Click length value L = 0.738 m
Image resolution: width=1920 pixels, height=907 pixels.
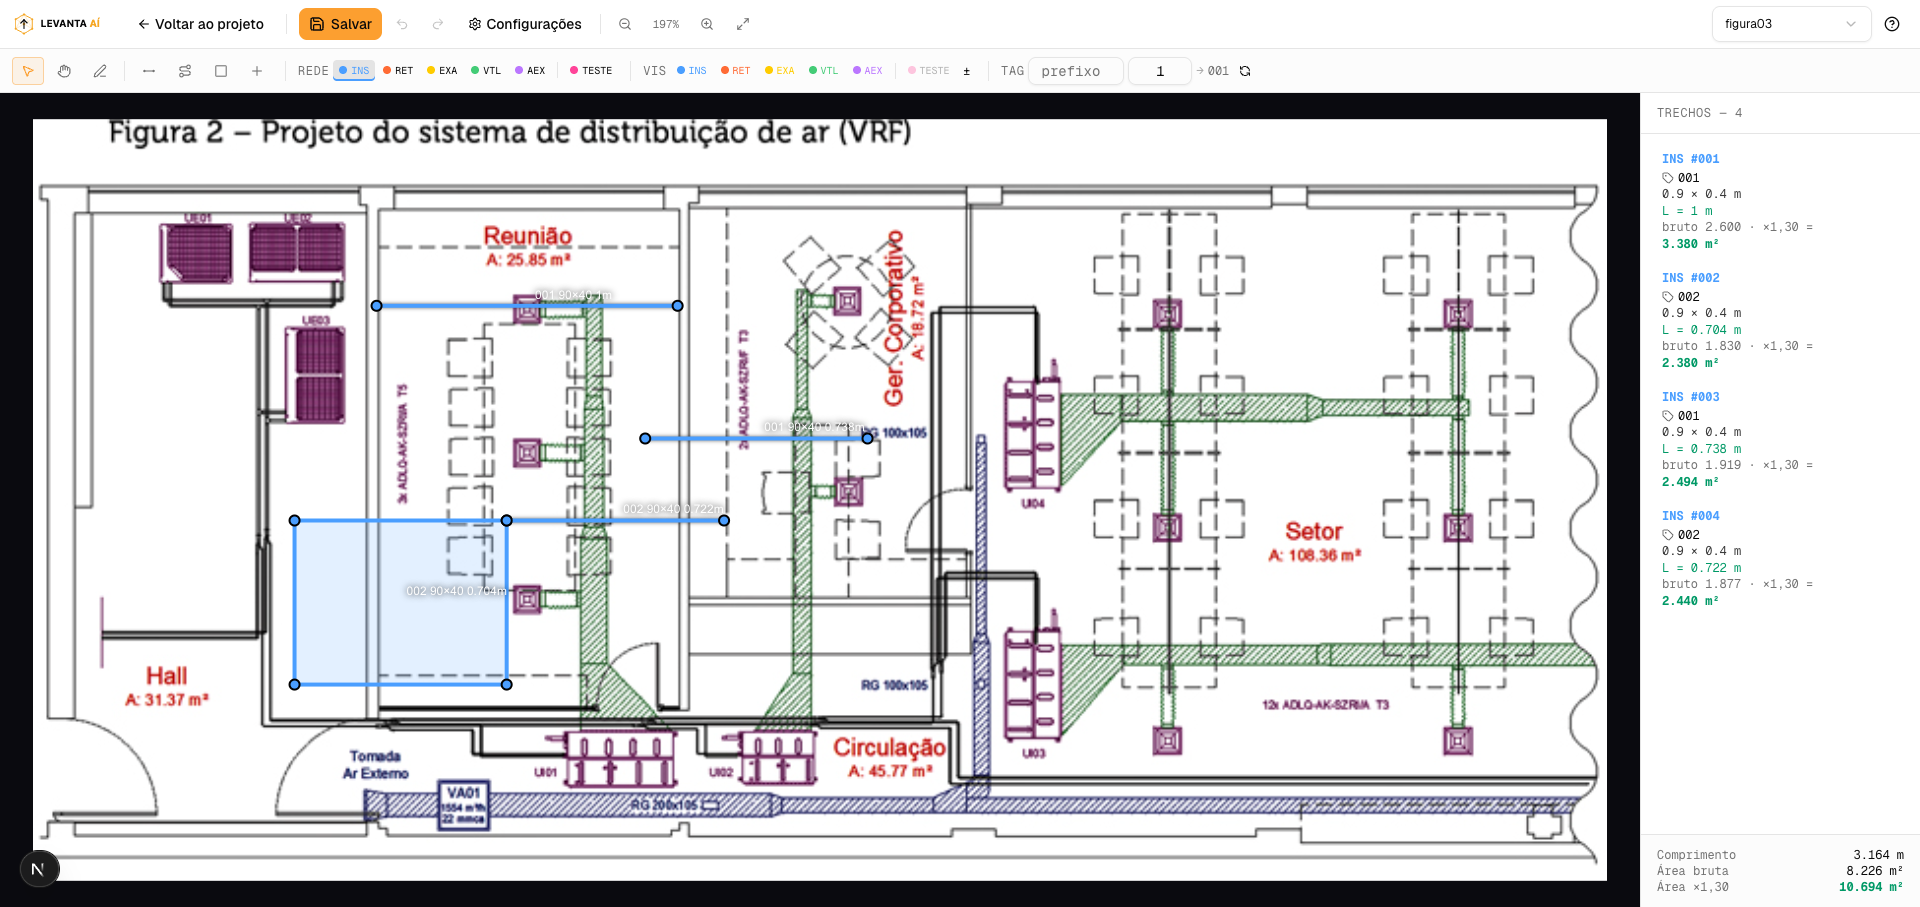[1701, 449]
